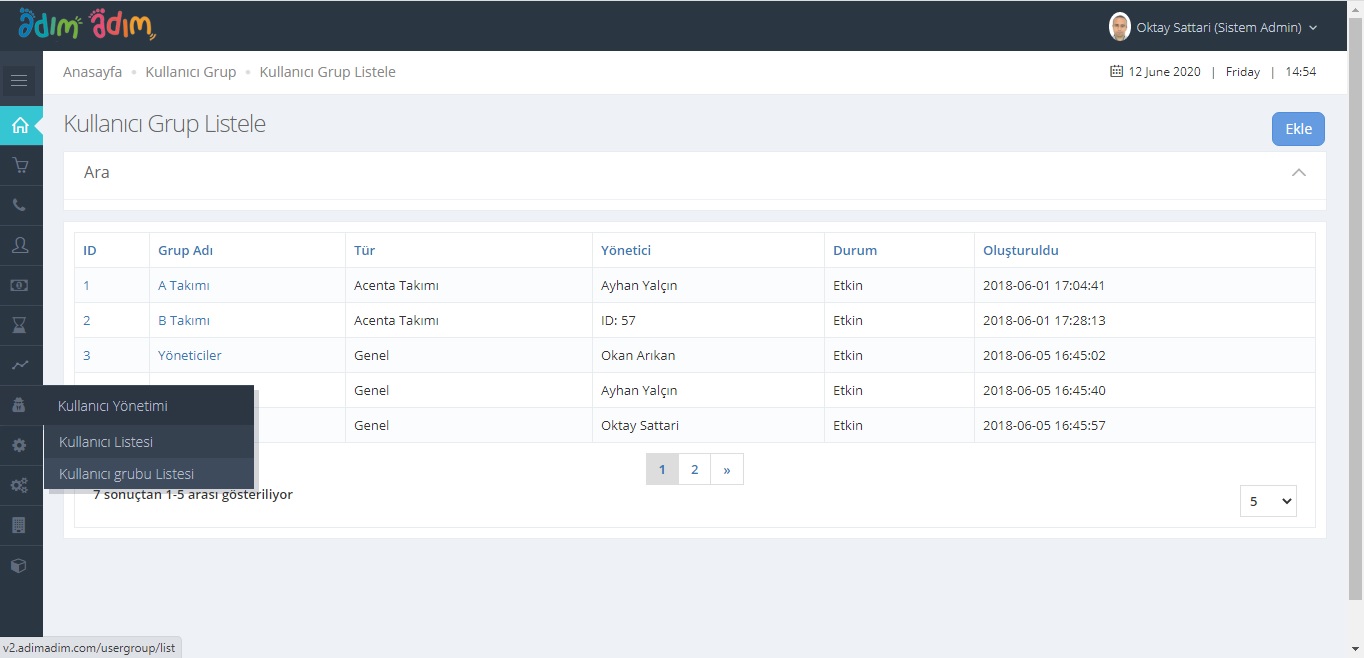Viewport: 1364px width, 658px height.
Task: Click the single gear settings icon
Action: pos(20,446)
